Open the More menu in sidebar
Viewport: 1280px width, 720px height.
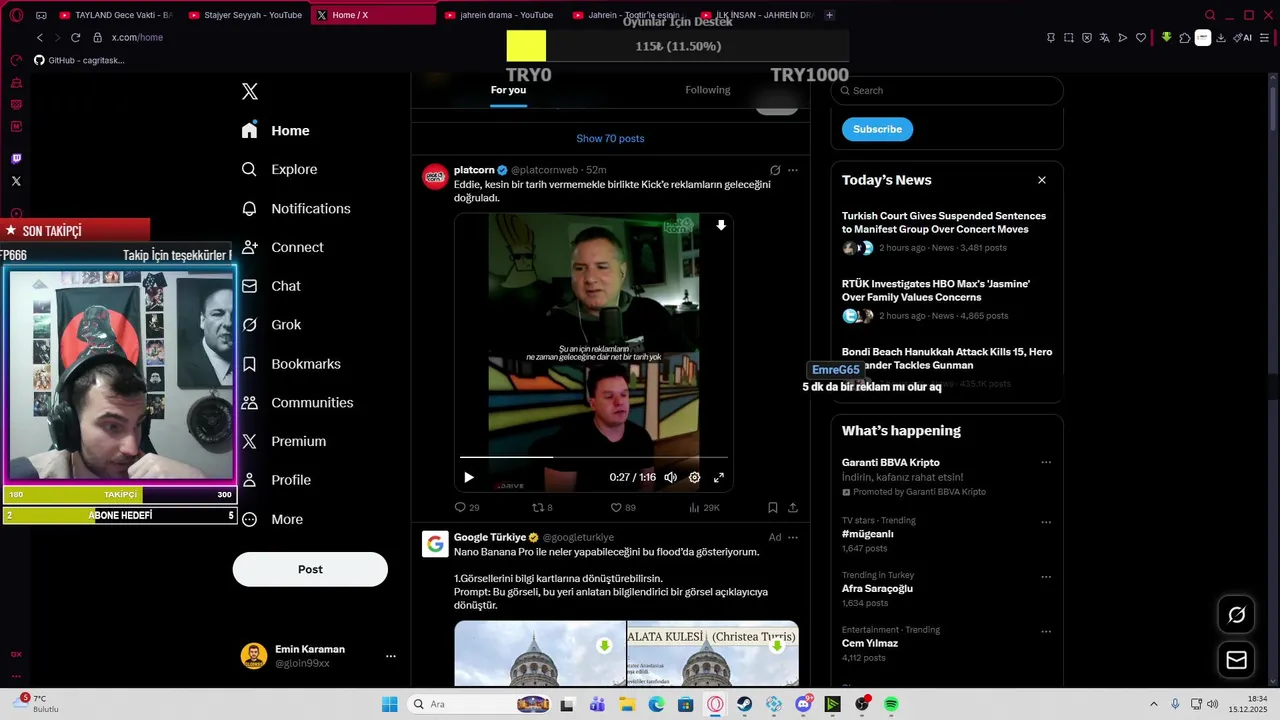[272, 520]
